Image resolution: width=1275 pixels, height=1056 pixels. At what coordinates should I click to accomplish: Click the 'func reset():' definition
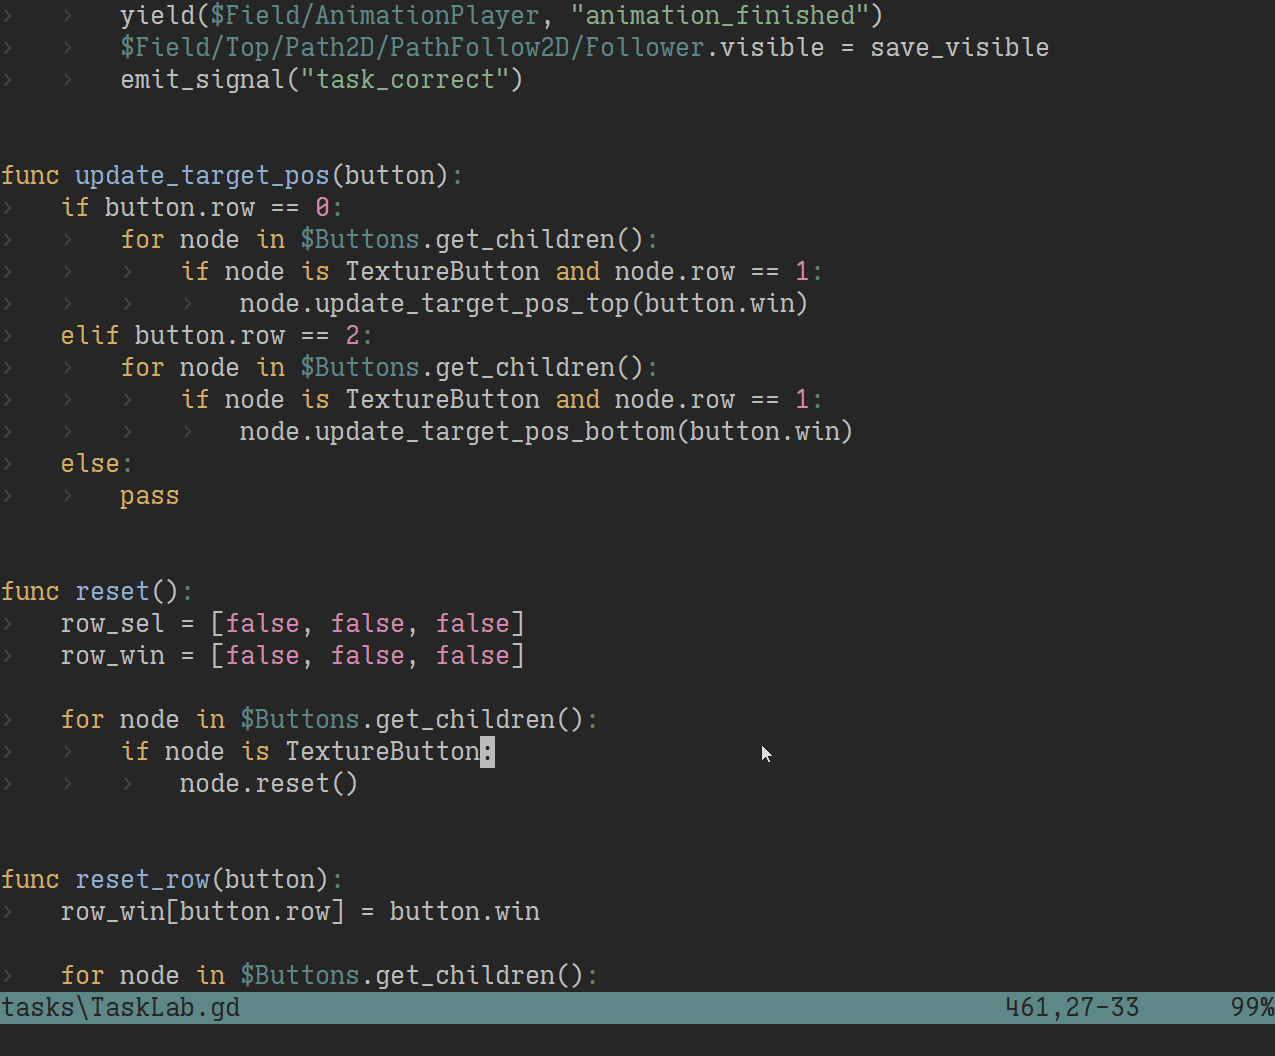coord(96,592)
